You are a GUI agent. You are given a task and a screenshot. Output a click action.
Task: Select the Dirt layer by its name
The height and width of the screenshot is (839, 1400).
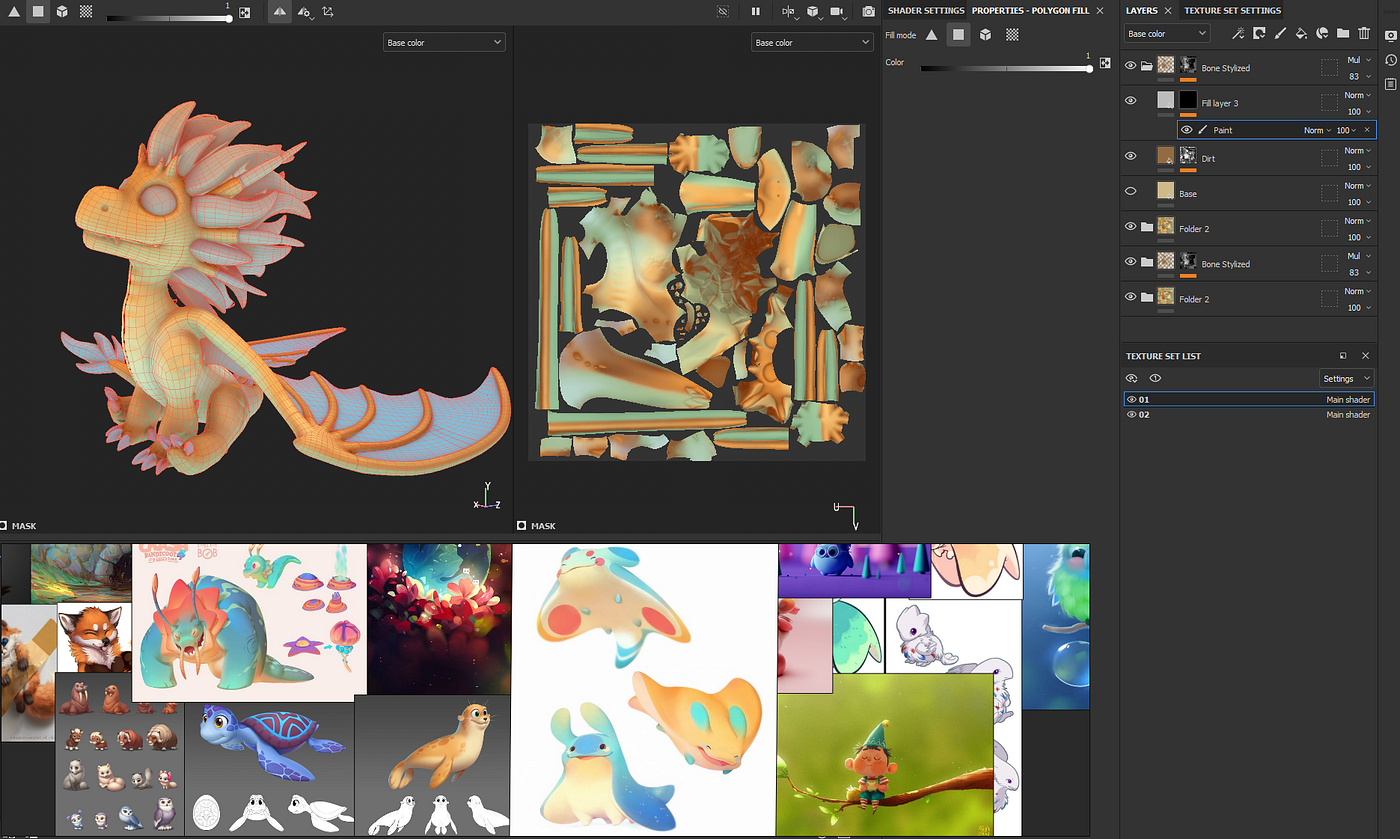(x=1208, y=158)
